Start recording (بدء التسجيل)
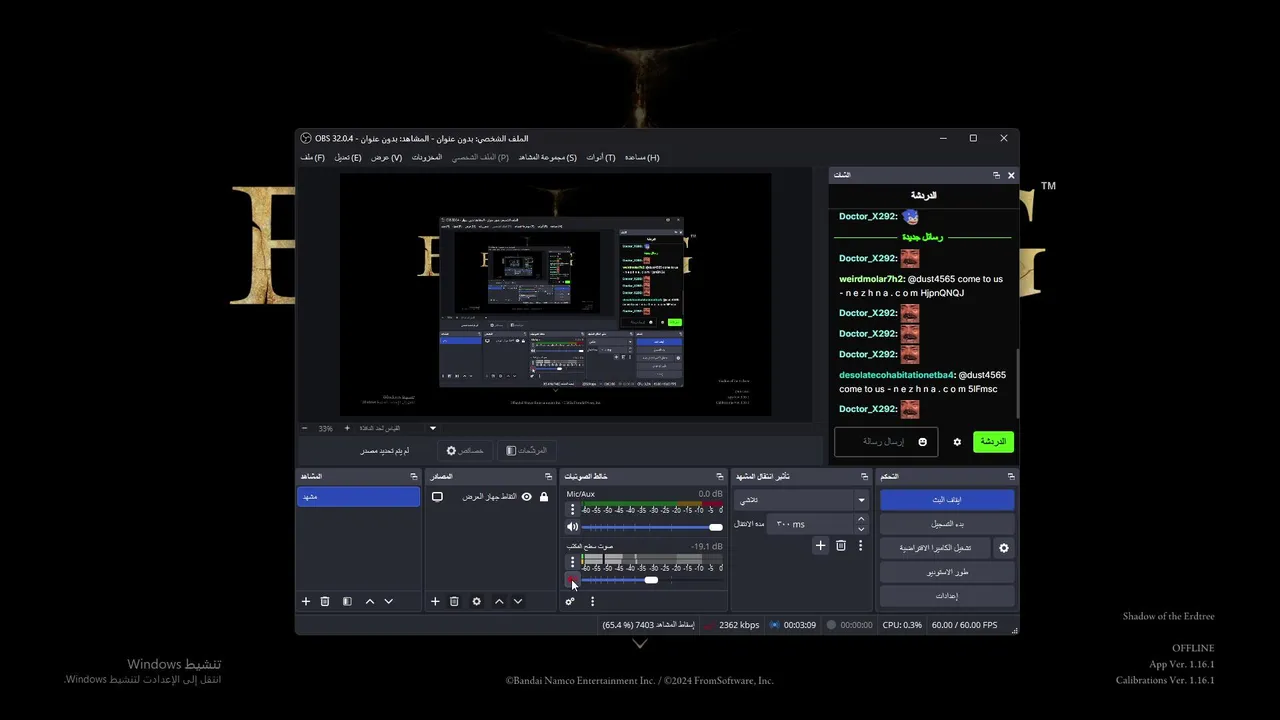The width and height of the screenshot is (1280, 720). tap(947, 524)
